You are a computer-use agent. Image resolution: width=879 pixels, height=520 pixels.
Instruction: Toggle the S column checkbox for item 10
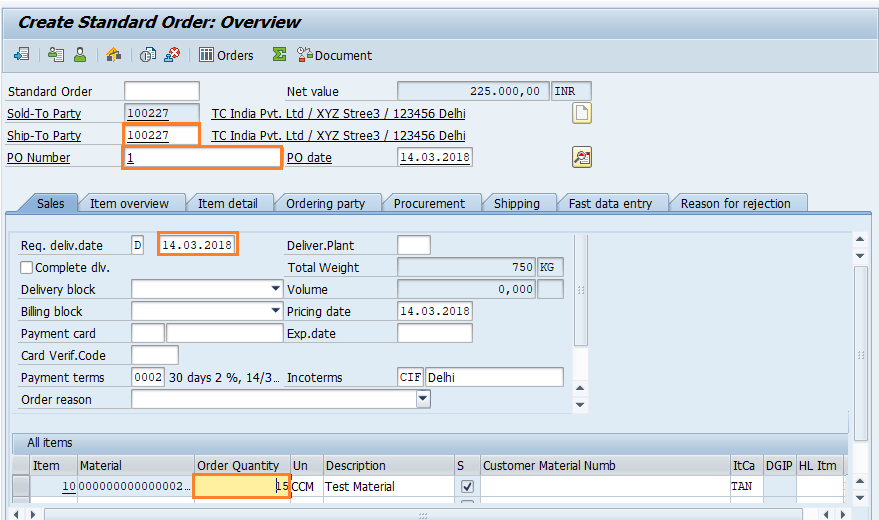coord(466,487)
